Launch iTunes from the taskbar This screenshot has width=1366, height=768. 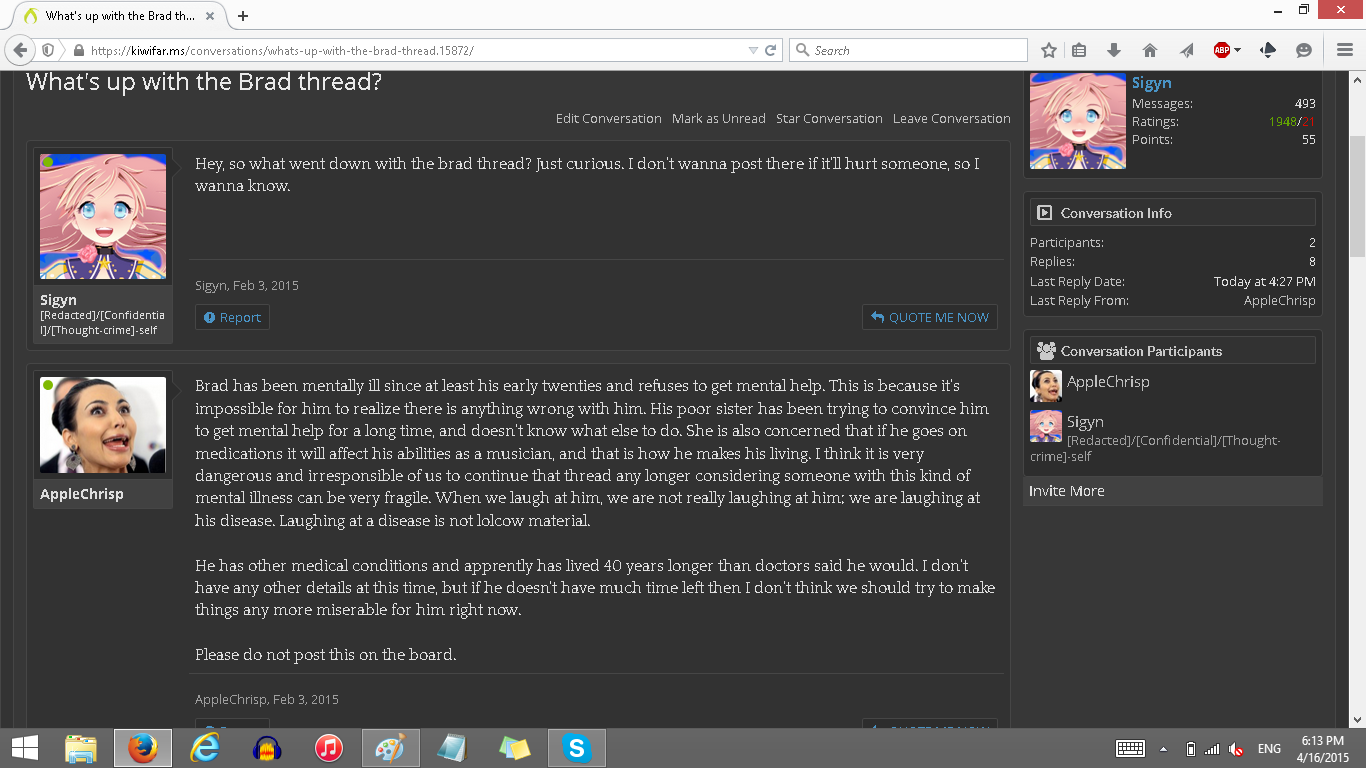click(328, 747)
